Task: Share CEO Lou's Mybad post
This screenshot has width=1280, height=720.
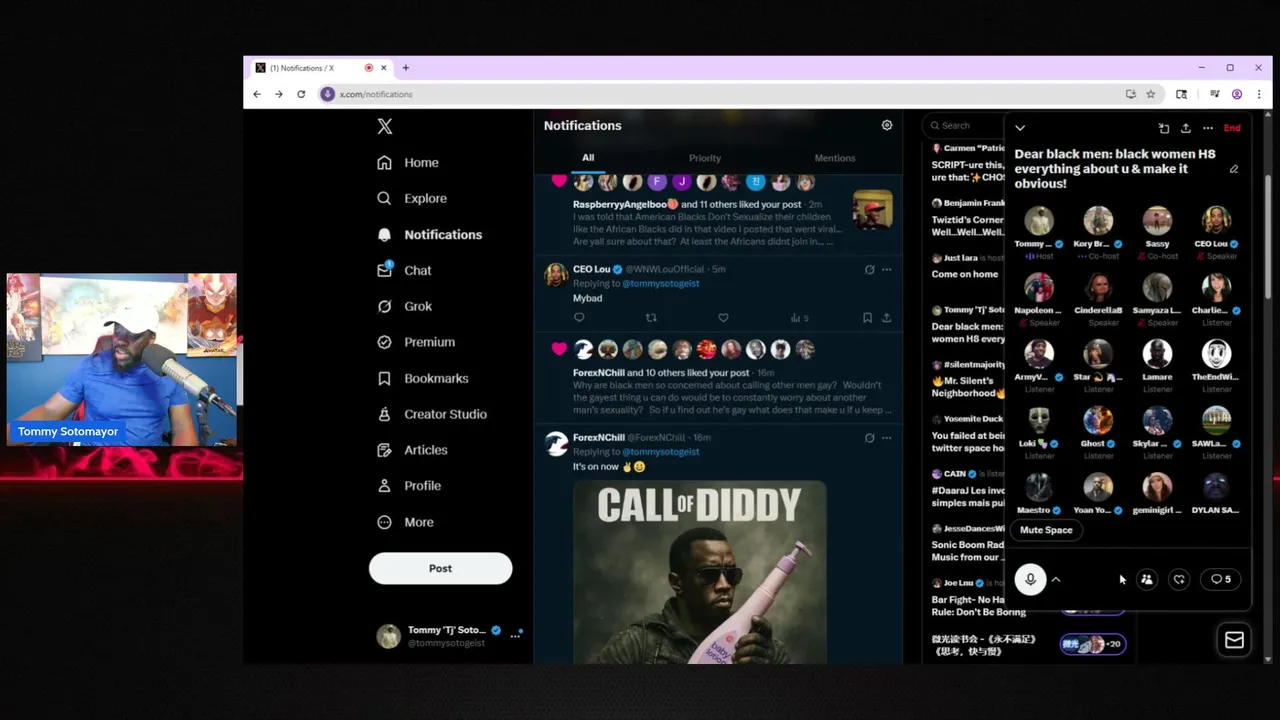Action: tap(886, 318)
